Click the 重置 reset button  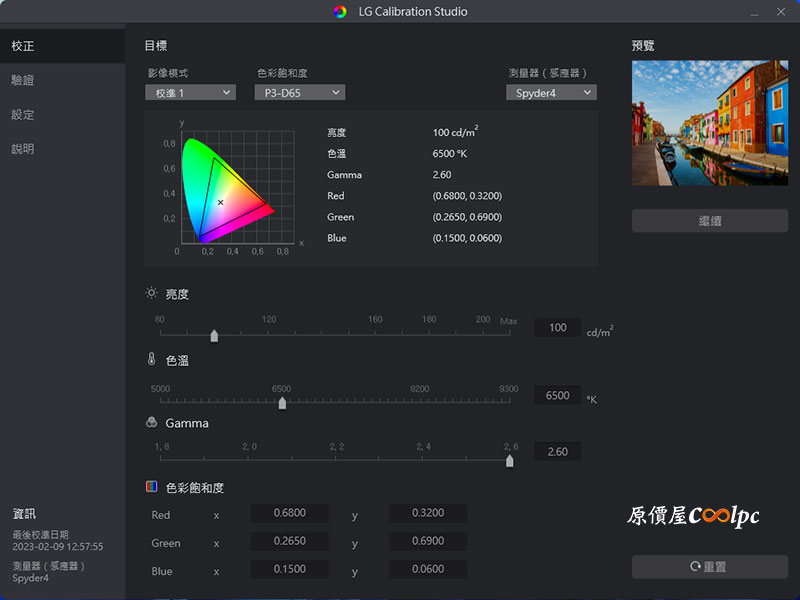(710, 567)
